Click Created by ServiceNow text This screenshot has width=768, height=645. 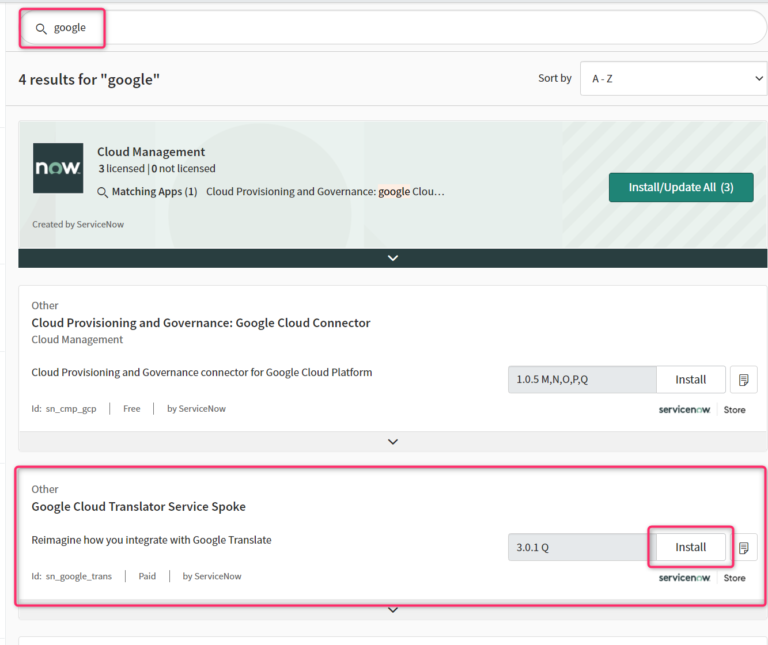78,224
